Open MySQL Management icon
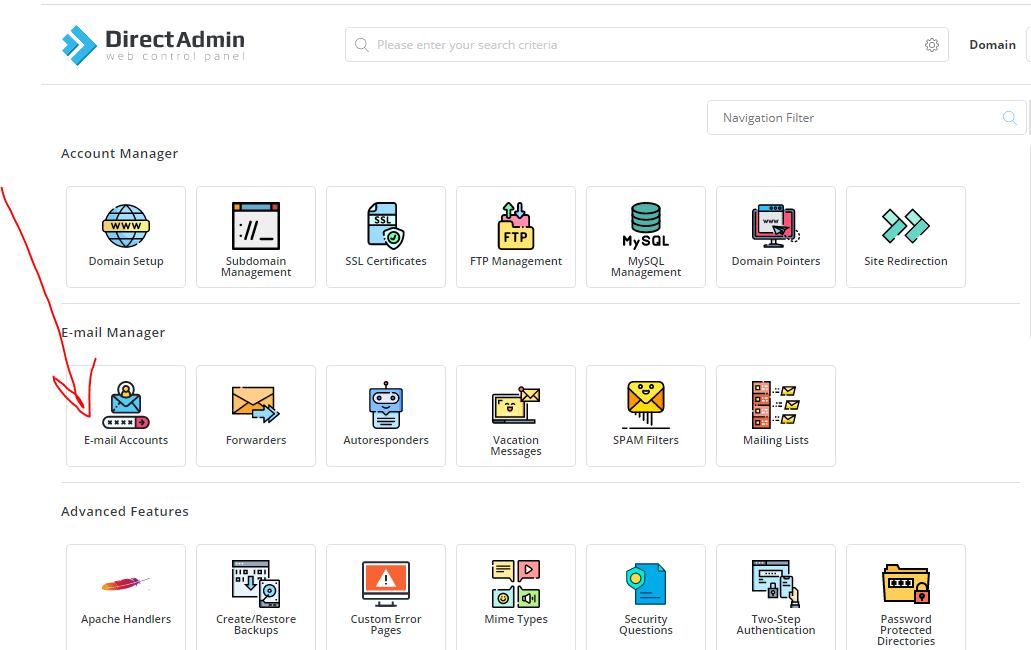Viewport: 1031px width, 650px height. 646,227
